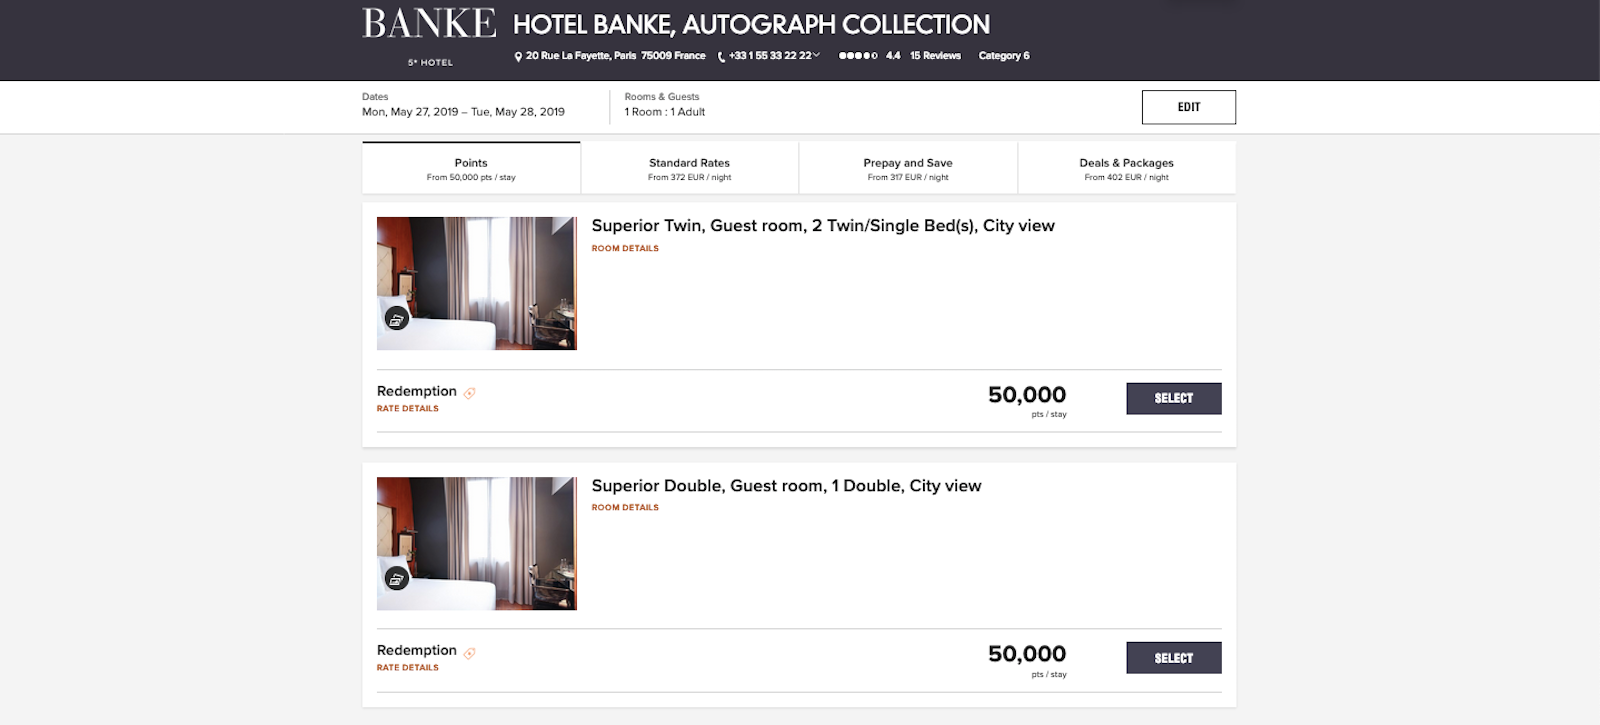Open the Deals & Packages tab

pyautogui.click(x=1126, y=168)
